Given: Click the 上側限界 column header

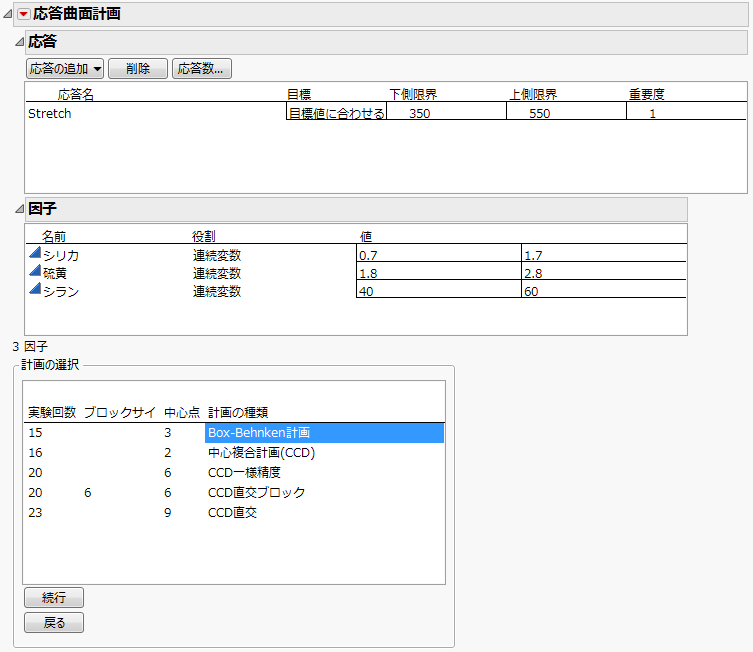Looking at the screenshot, I should click(x=533, y=95).
